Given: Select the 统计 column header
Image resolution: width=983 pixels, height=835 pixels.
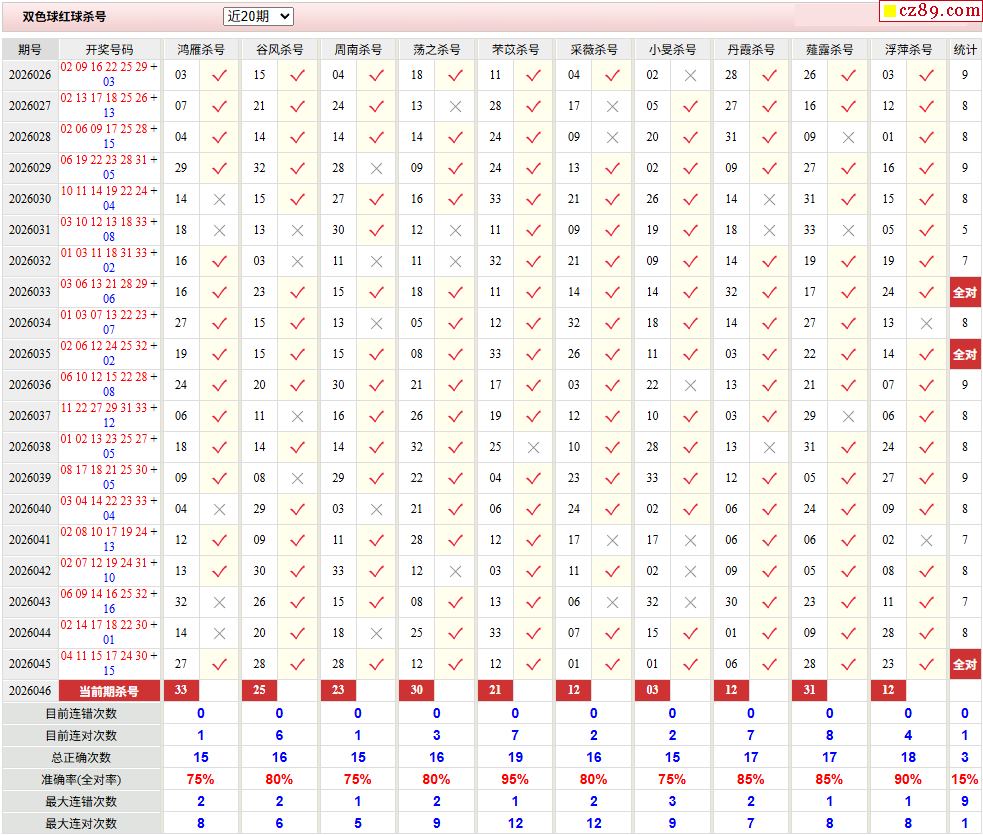Looking at the screenshot, I should 964,49.
